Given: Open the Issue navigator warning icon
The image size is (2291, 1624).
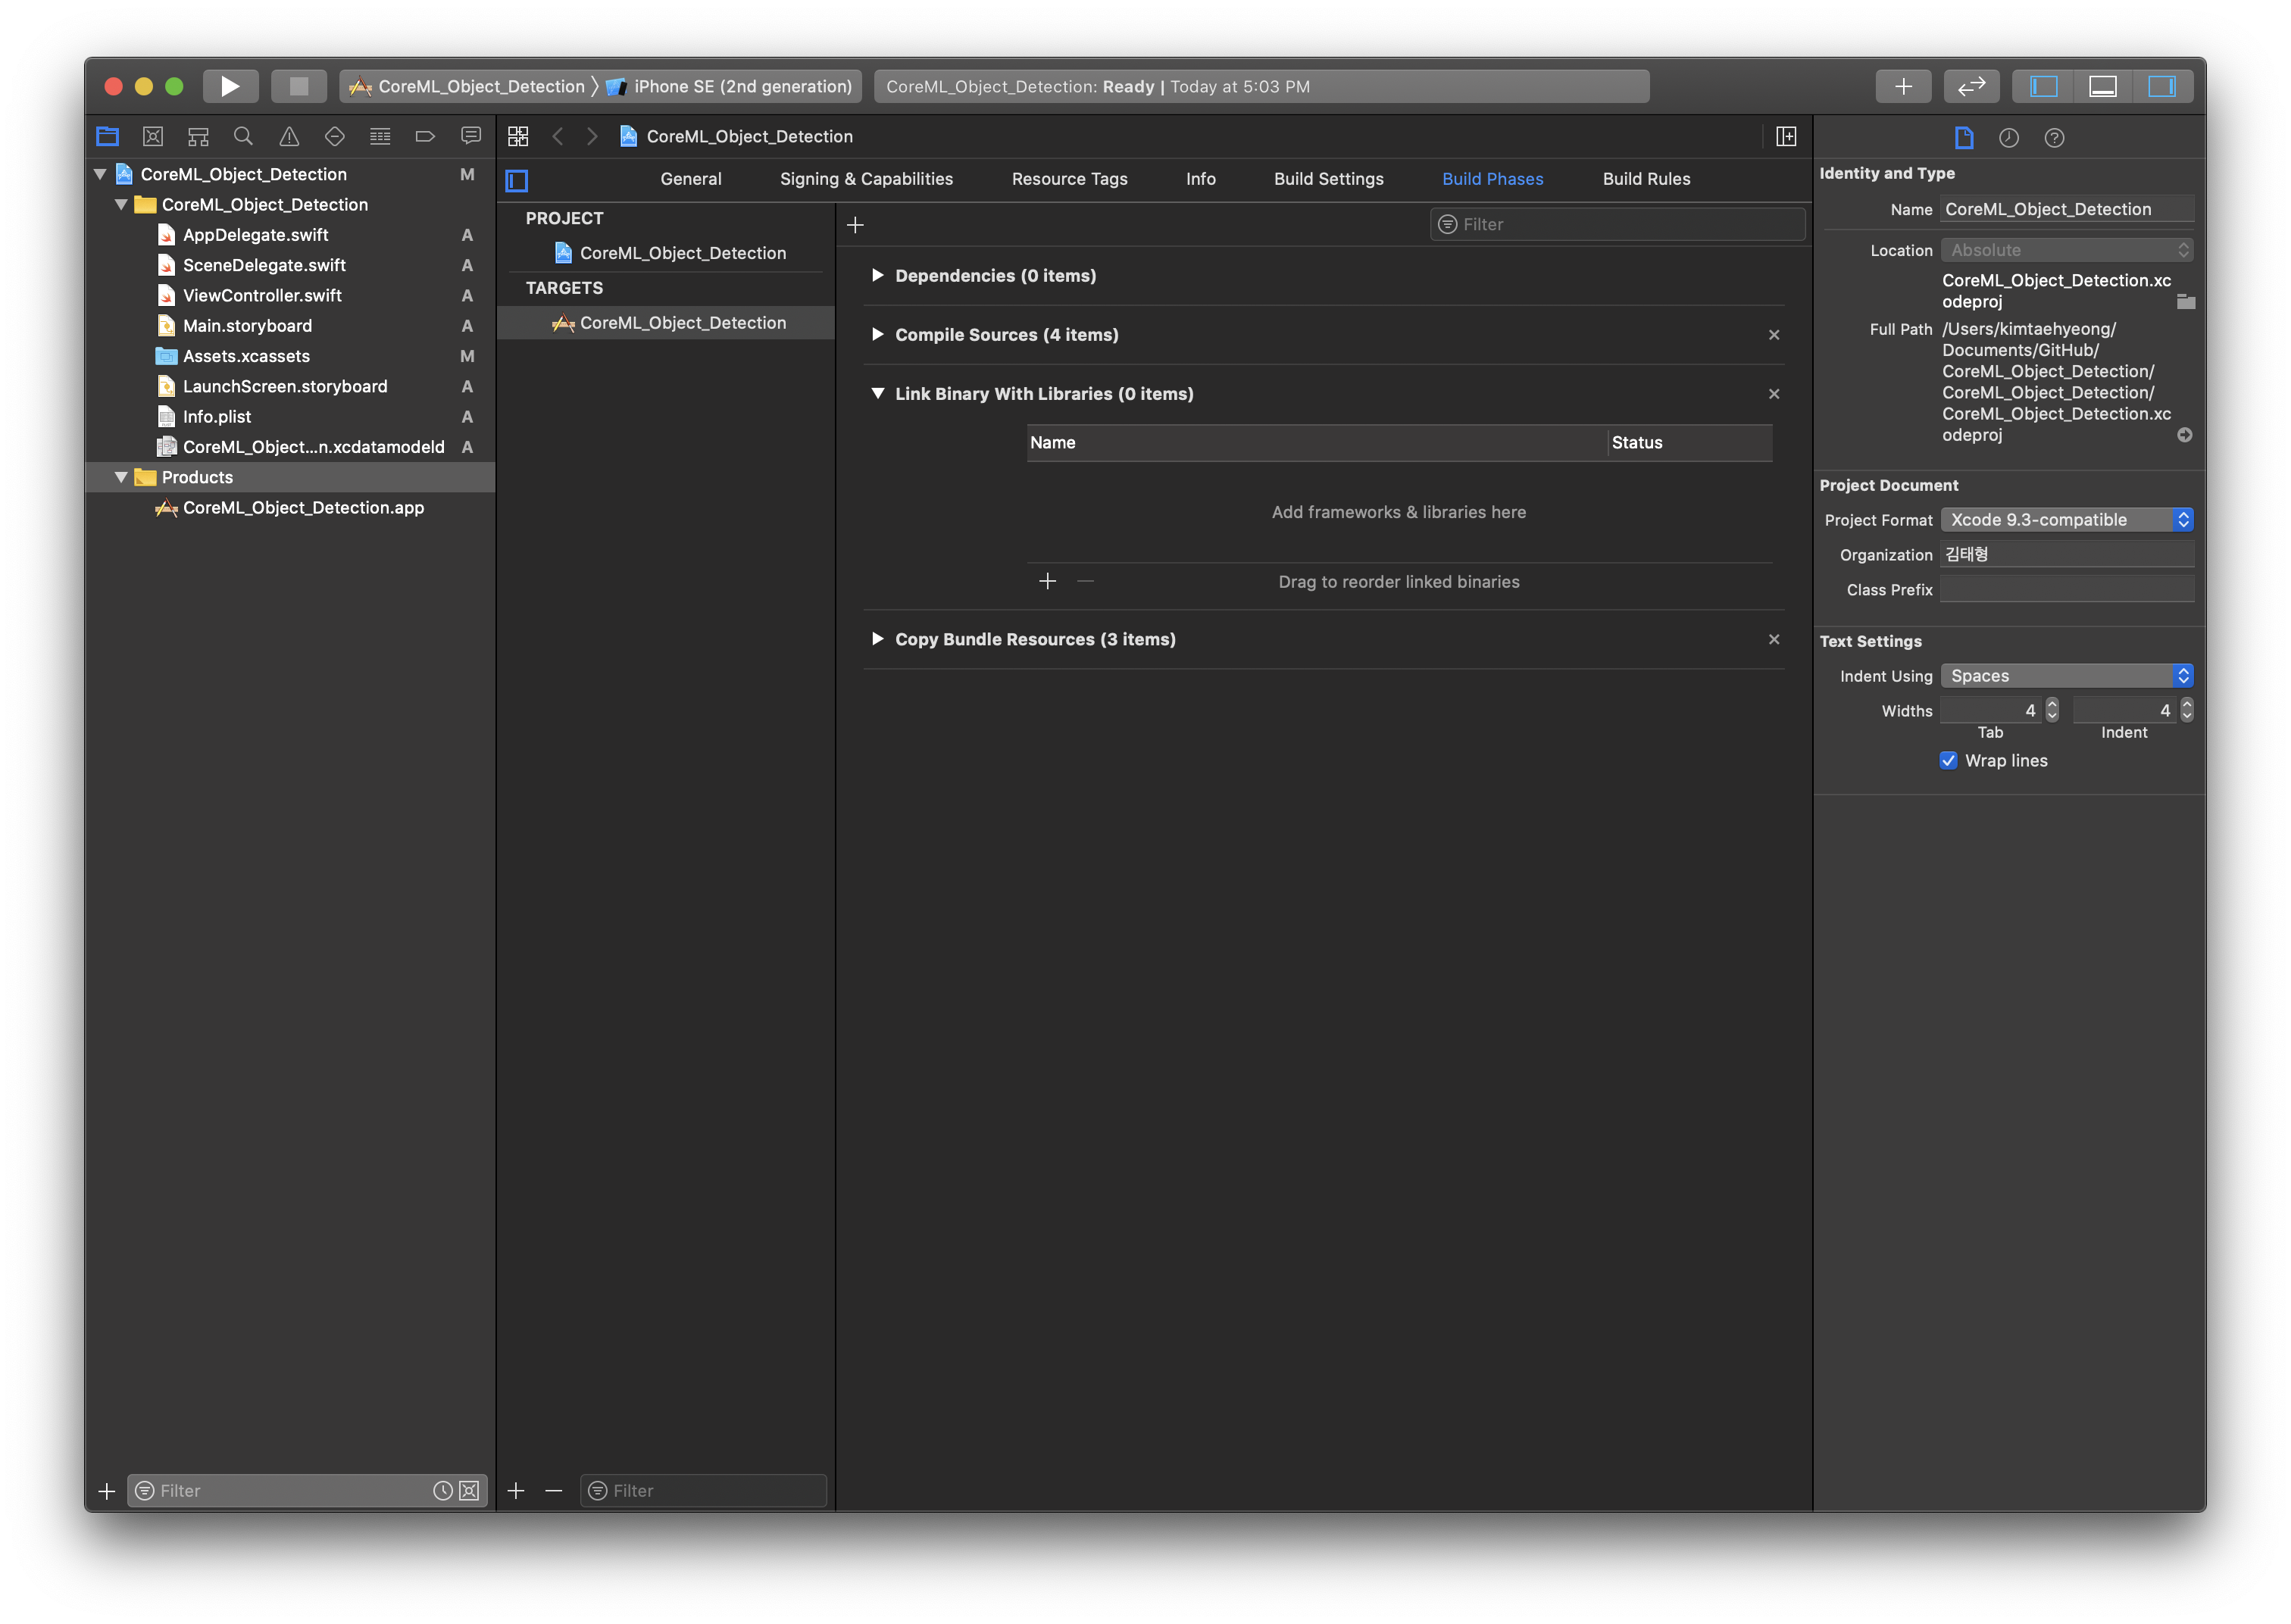Looking at the screenshot, I should click(289, 136).
